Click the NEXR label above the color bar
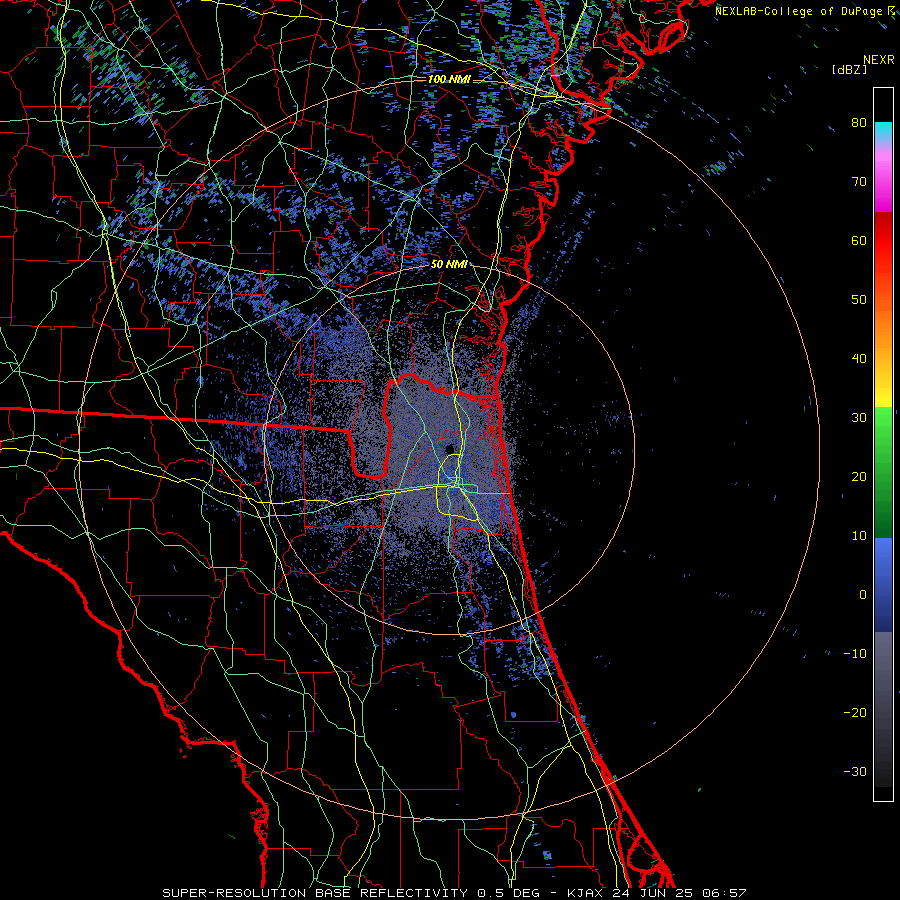 coord(878,60)
